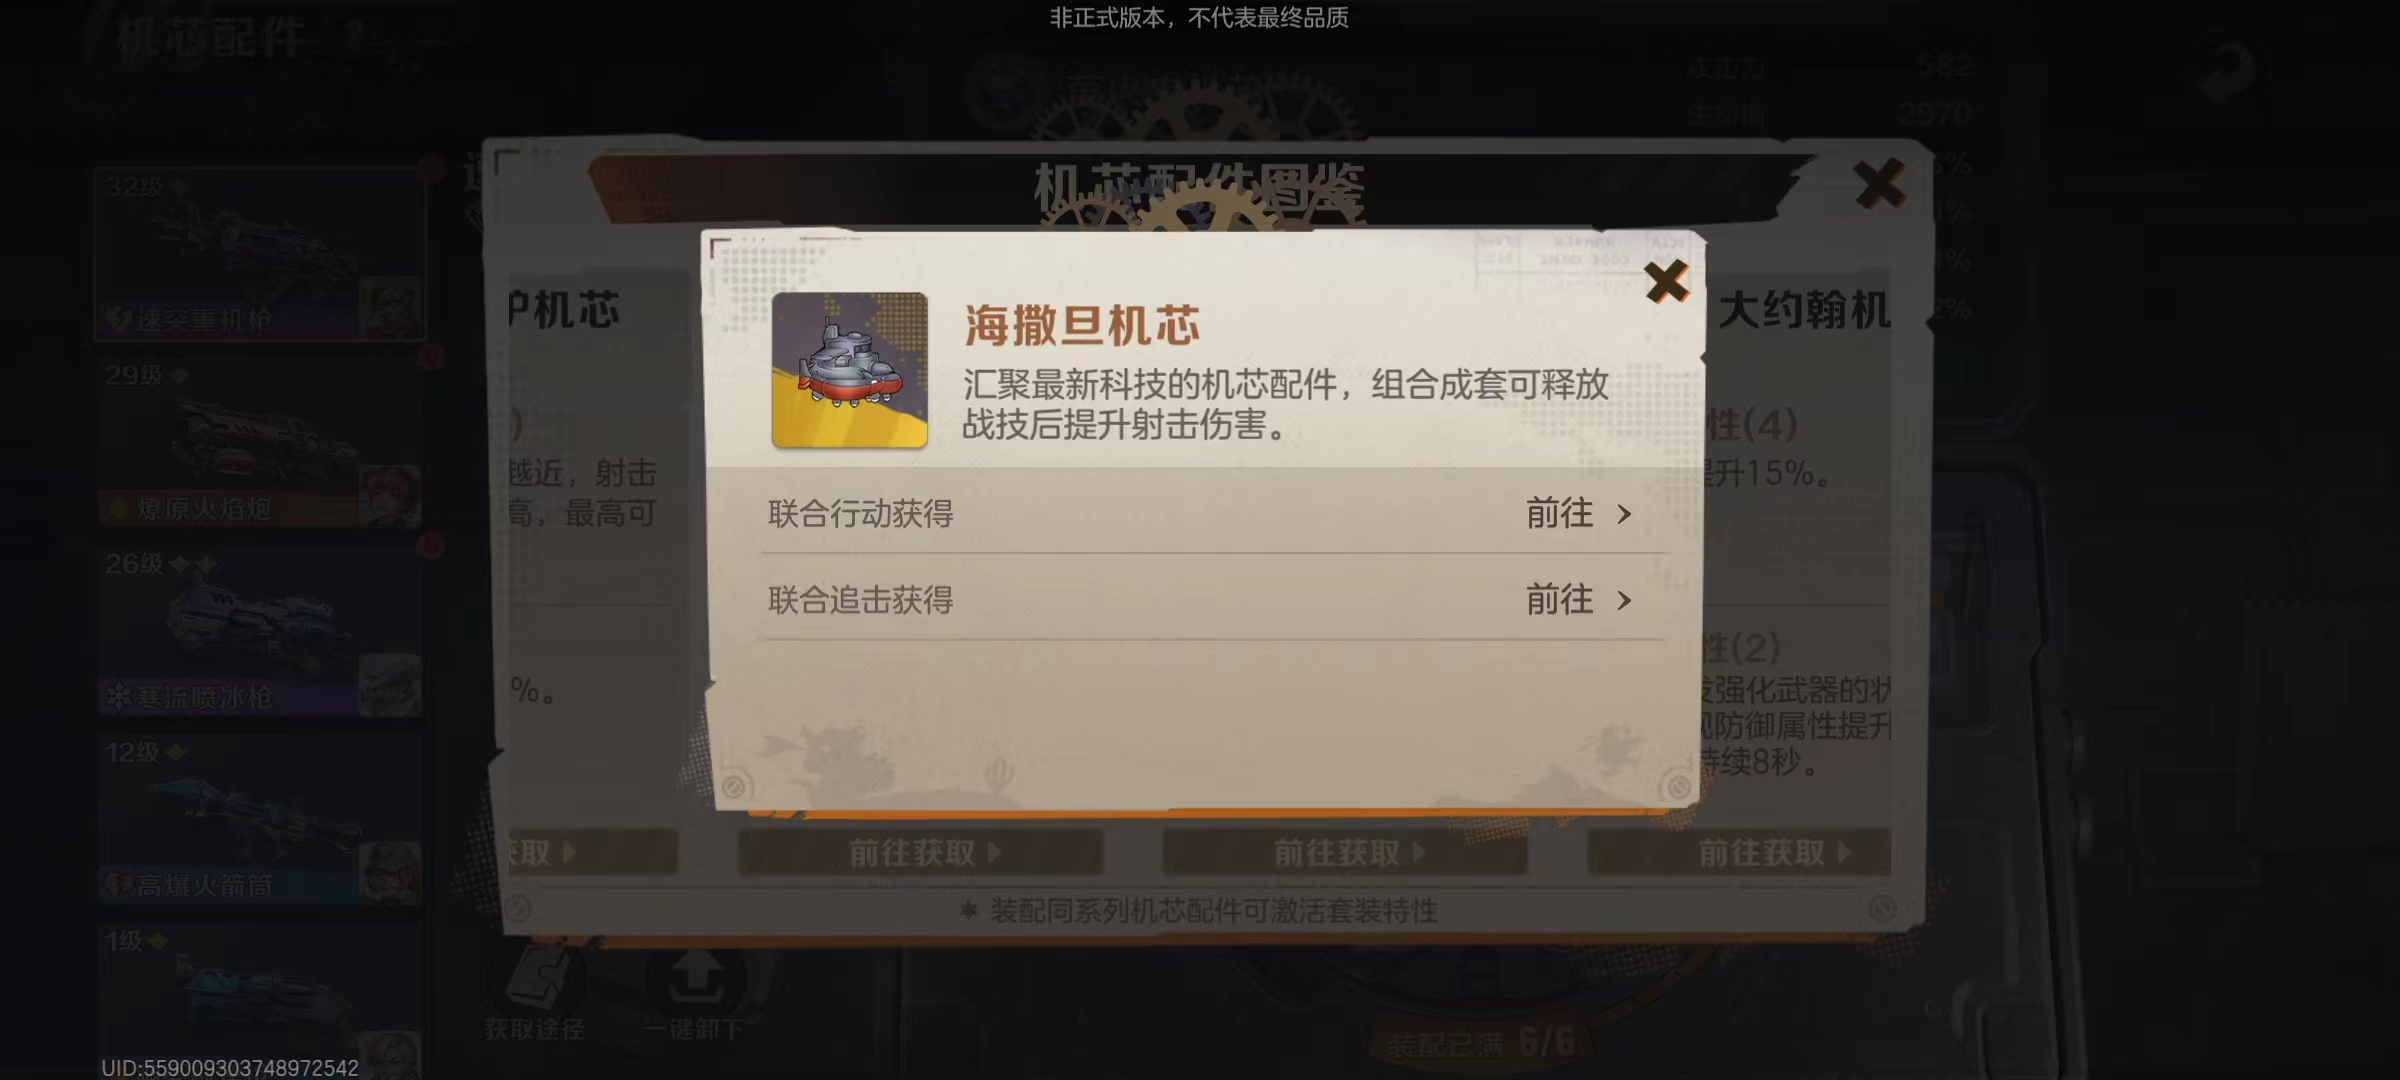
Task: Go to 联合行动获得 via 前往 arrow
Action: coord(1579,514)
